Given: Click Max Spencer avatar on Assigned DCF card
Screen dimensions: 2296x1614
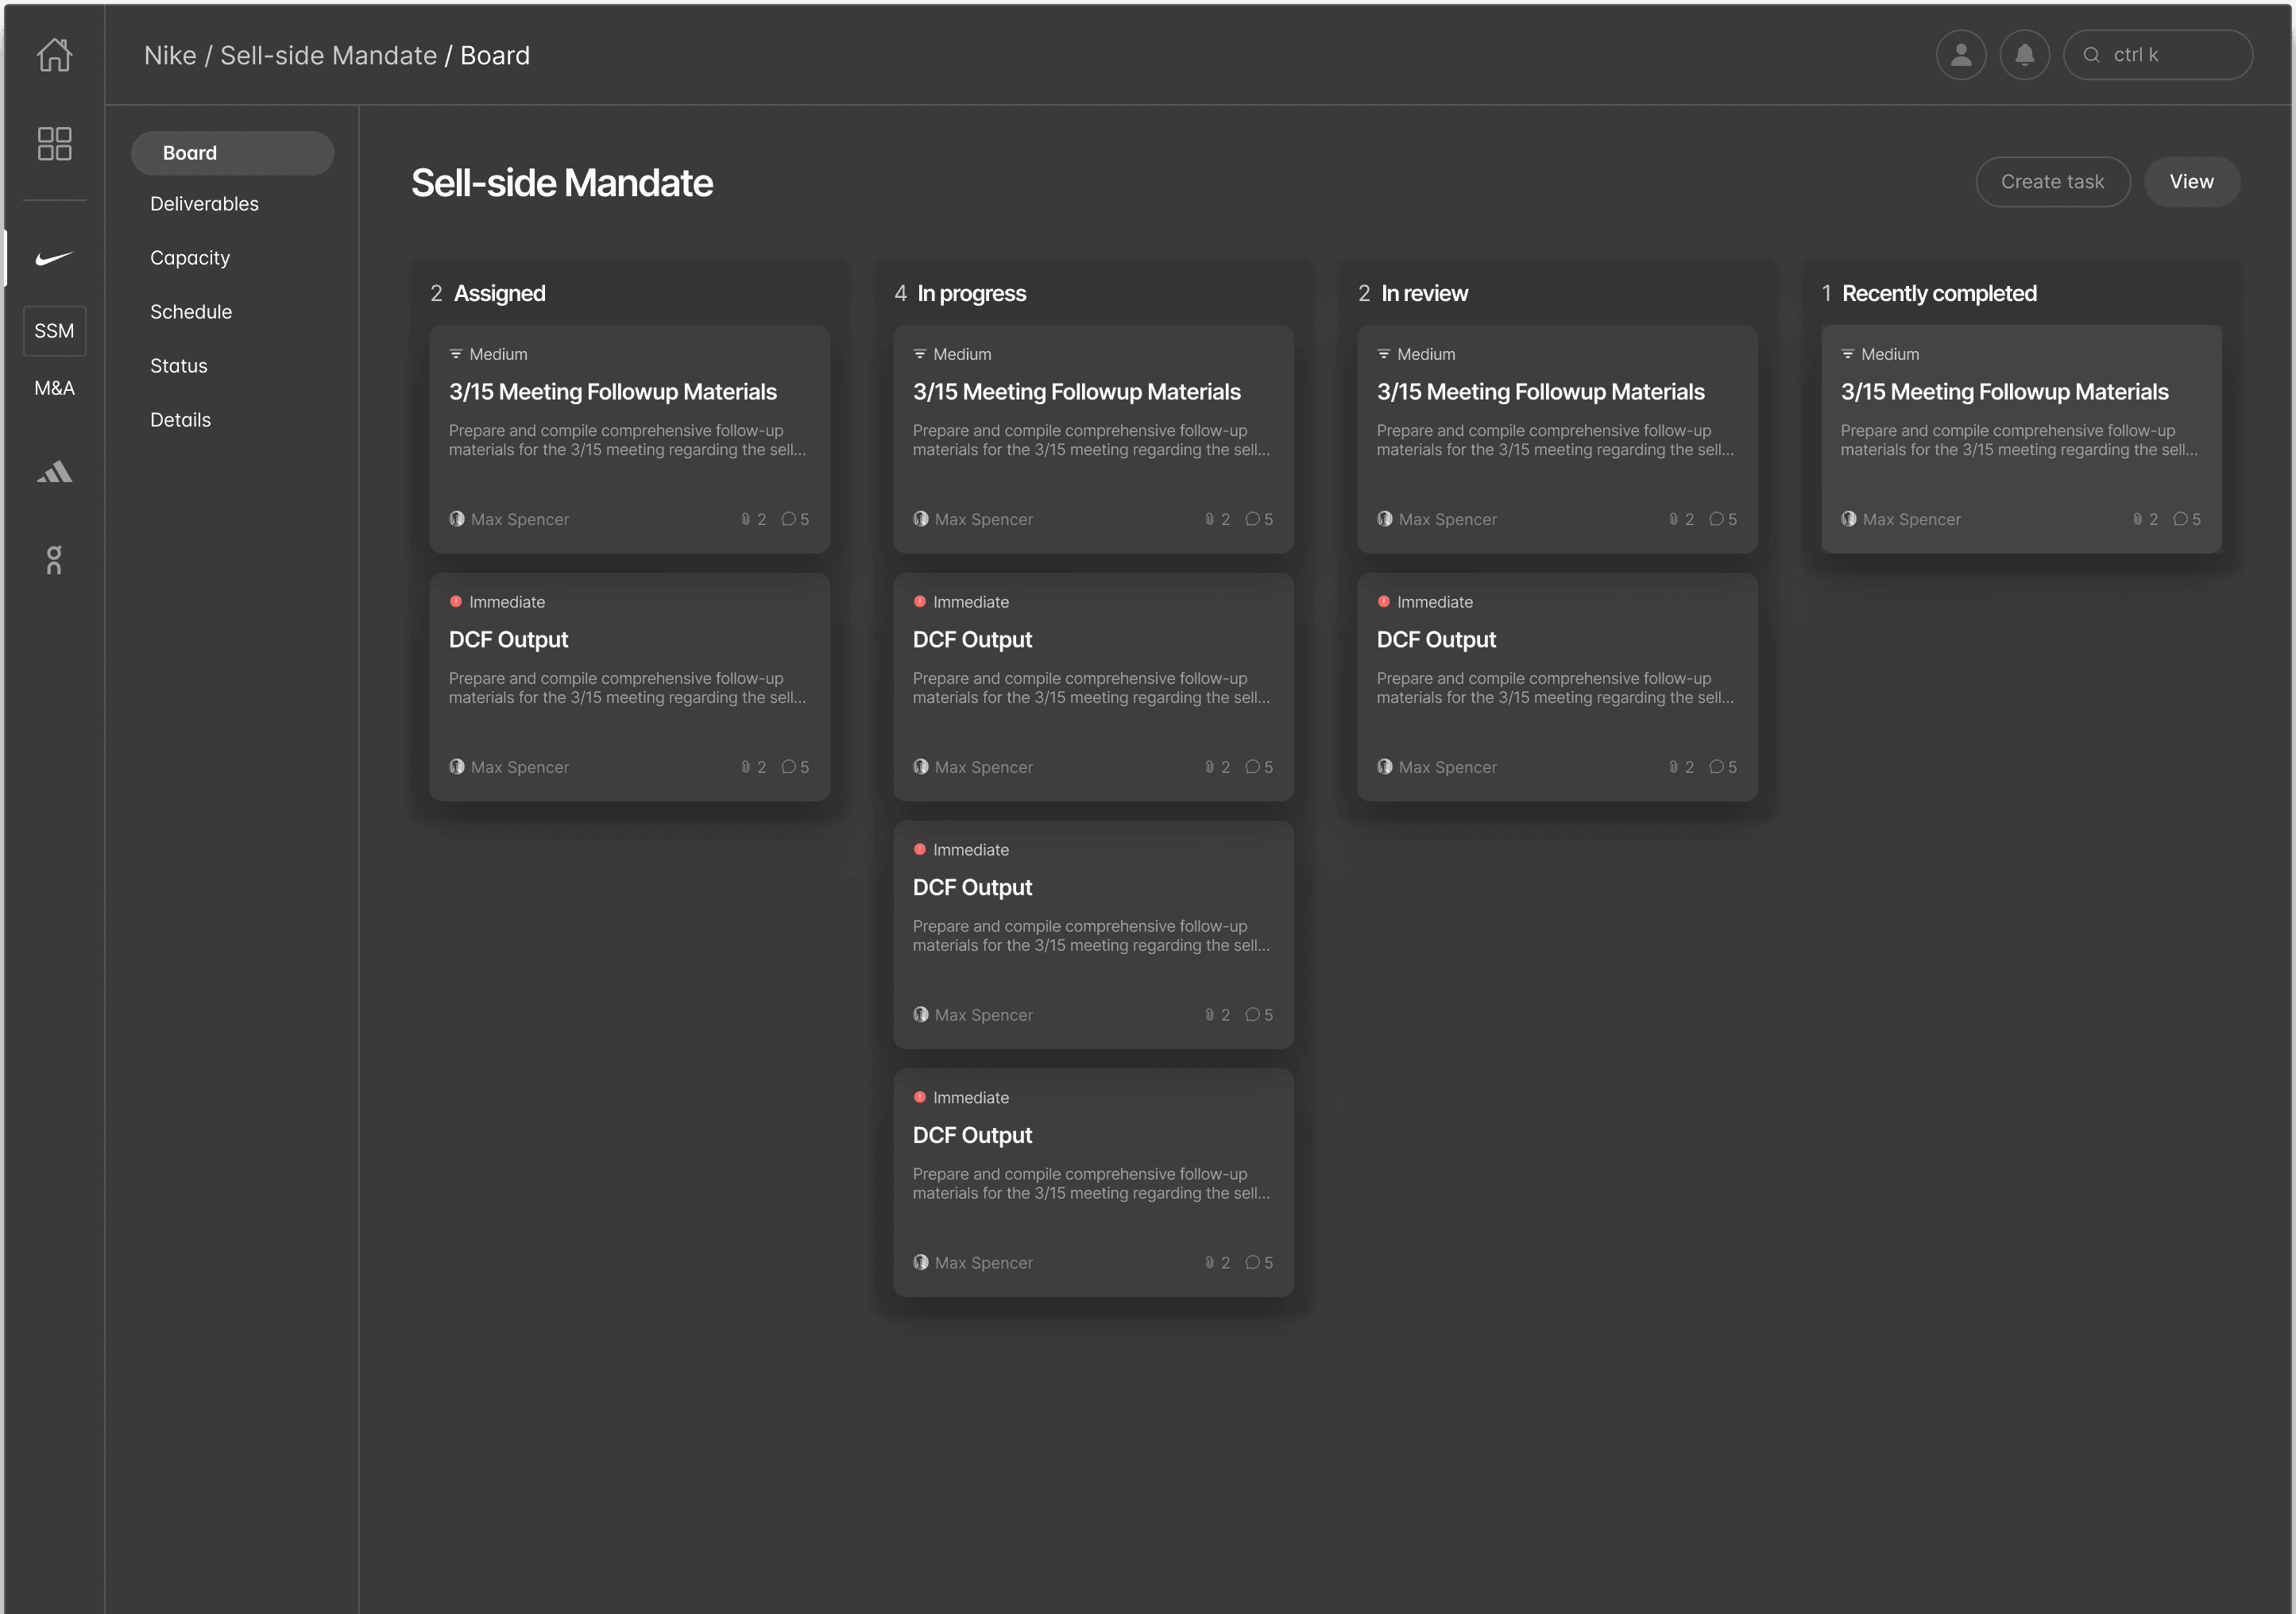Looking at the screenshot, I should point(457,767).
